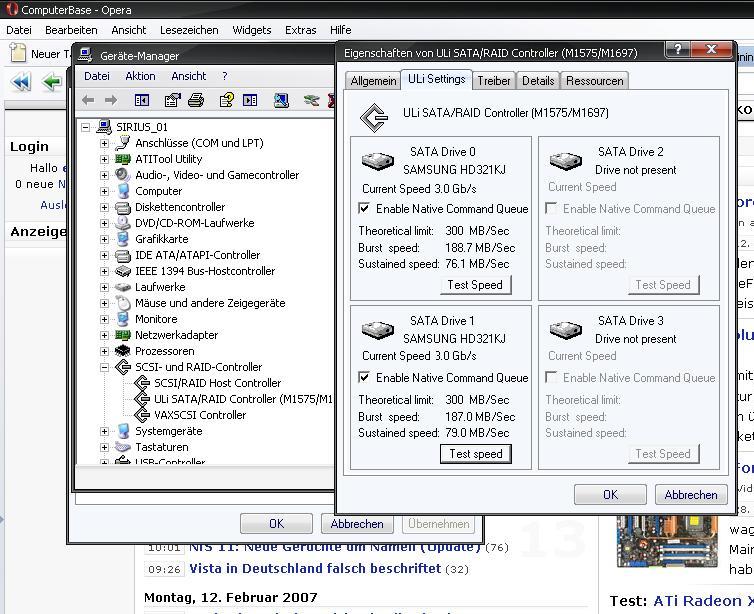The height and width of the screenshot is (614, 754).
Task: Run Test Speed for SATA Drive 0
Action: [476, 285]
